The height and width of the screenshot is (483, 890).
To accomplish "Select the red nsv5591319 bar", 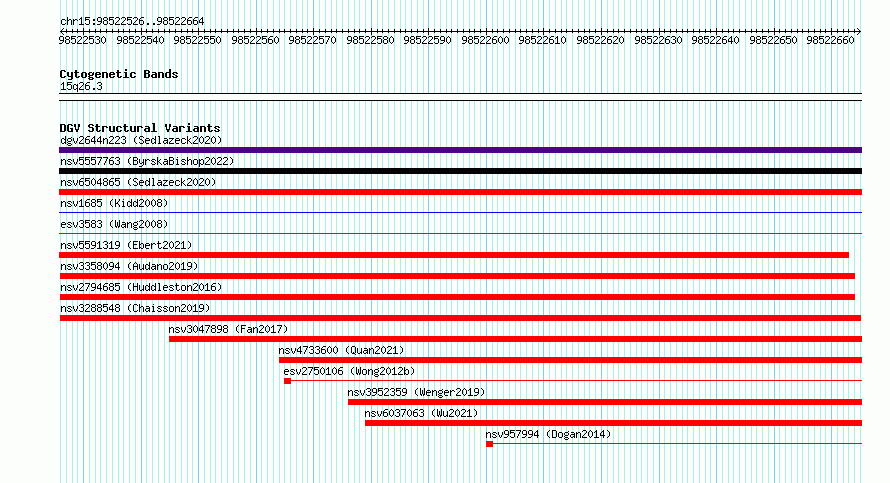I will click(x=454, y=255).
